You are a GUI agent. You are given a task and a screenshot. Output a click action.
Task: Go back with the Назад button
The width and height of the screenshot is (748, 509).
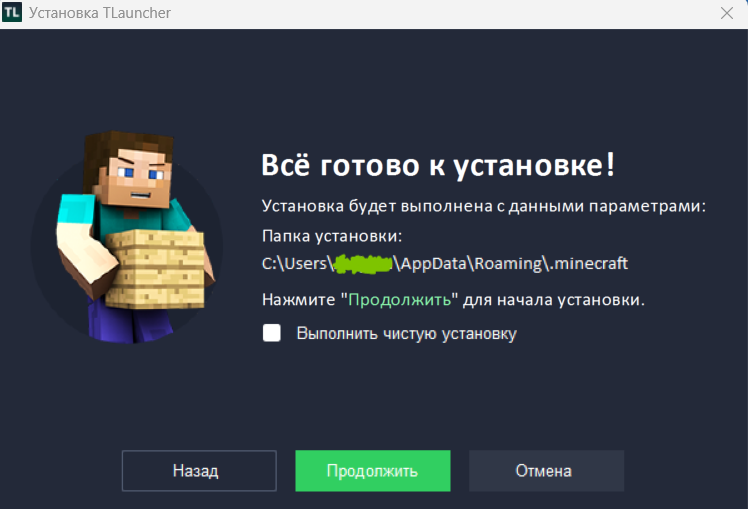[x=199, y=471]
